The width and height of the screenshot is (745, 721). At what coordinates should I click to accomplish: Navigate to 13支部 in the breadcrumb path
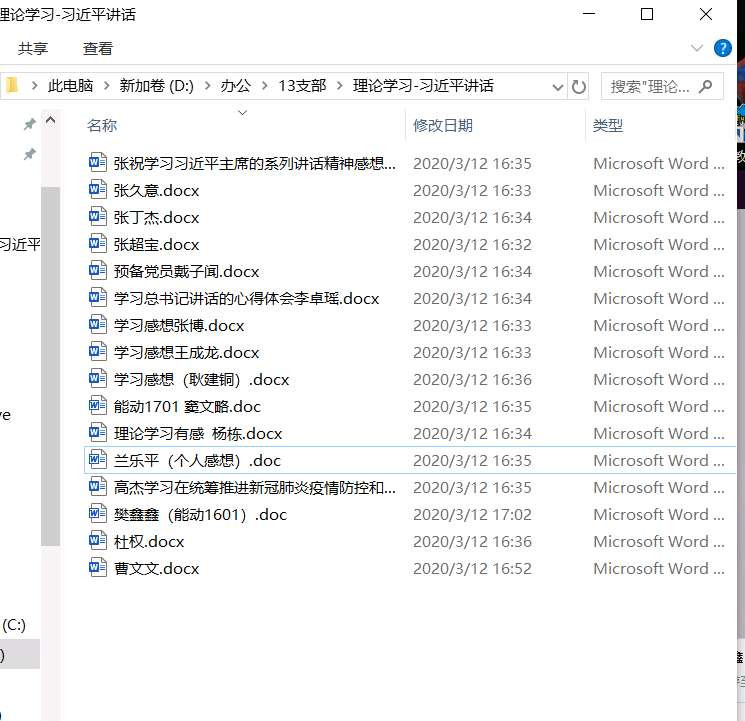pyautogui.click(x=302, y=86)
